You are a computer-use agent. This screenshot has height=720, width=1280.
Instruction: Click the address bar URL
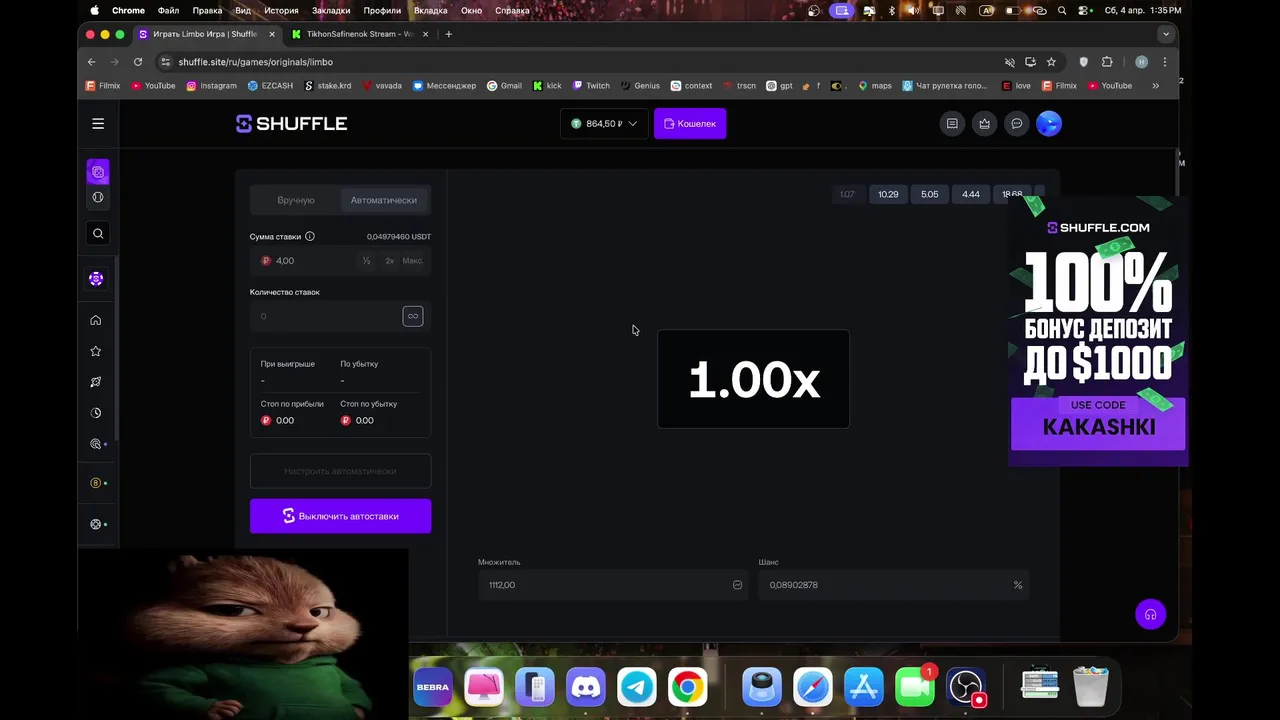(x=255, y=62)
